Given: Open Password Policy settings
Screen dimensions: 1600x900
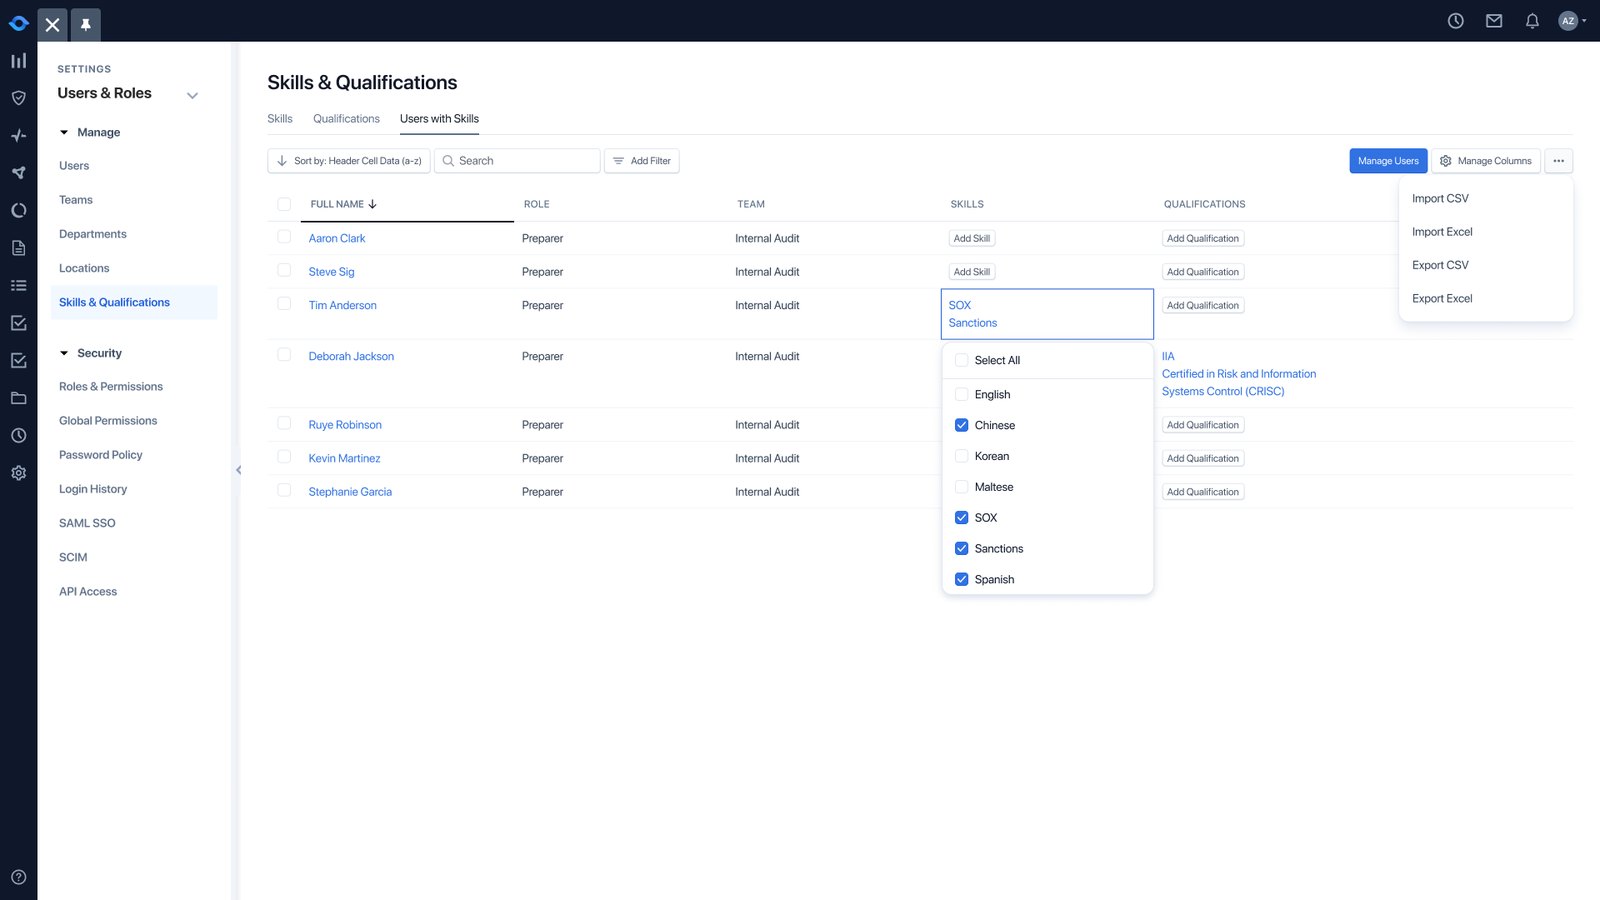Looking at the screenshot, I should click(101, 455).
